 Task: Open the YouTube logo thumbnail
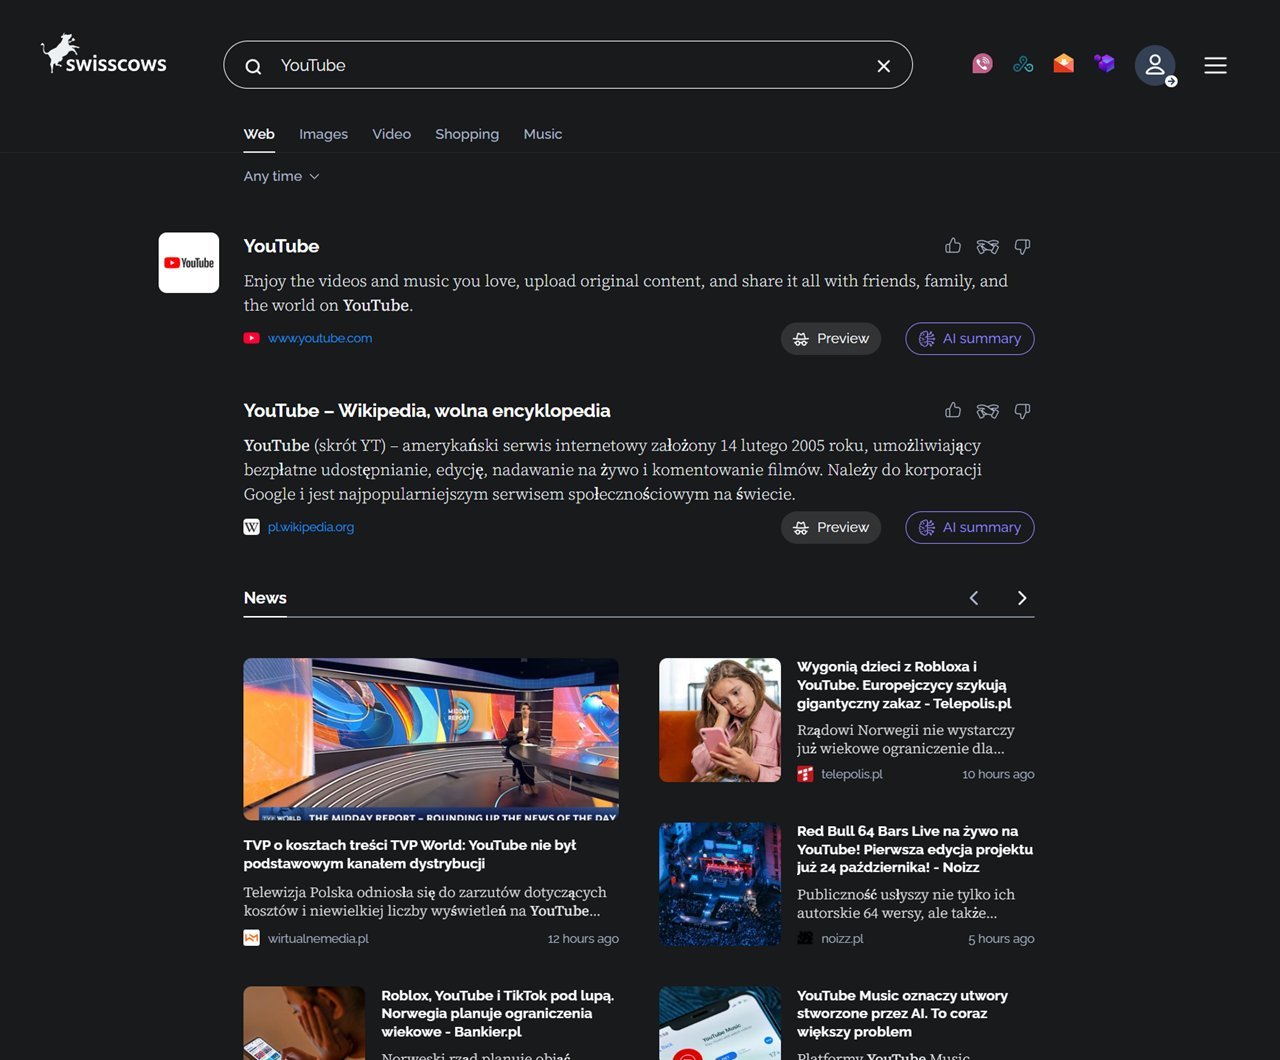tap(189, 263)
